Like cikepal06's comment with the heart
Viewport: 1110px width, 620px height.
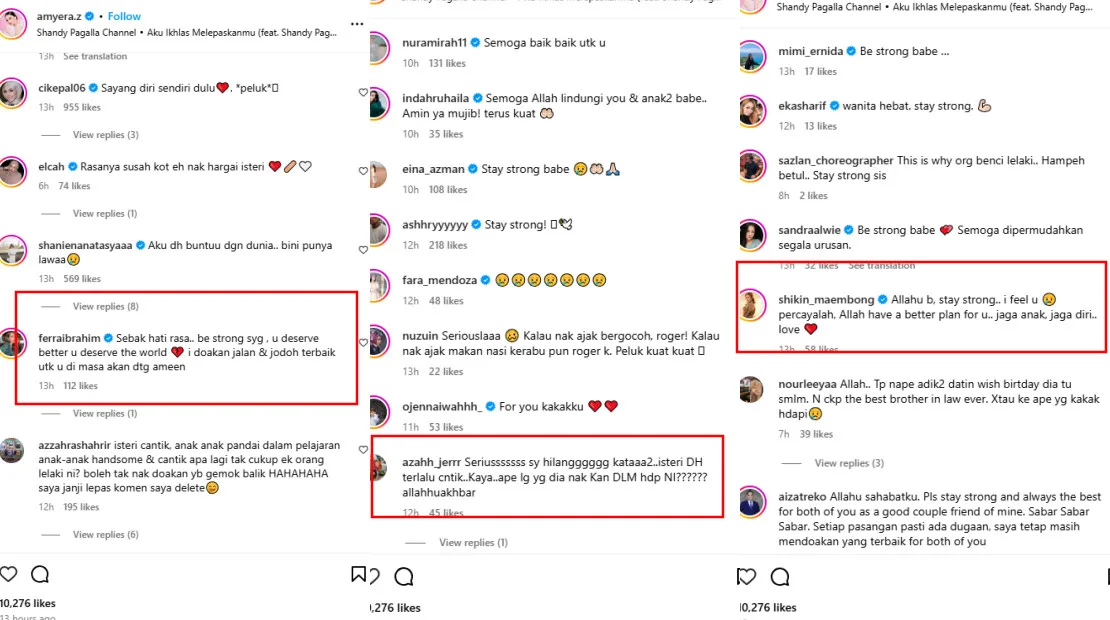point(363,92)
